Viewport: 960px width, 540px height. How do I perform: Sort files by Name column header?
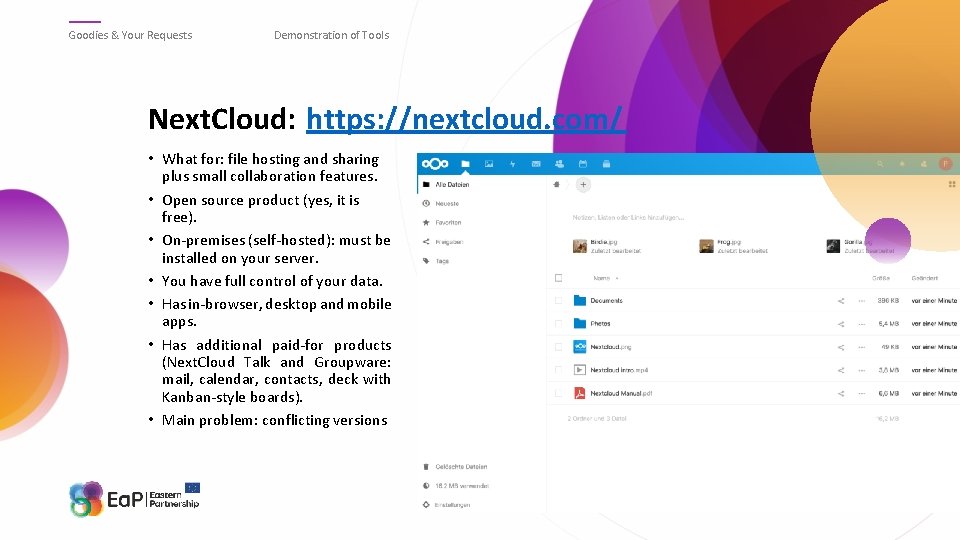(x=602, y=278)
